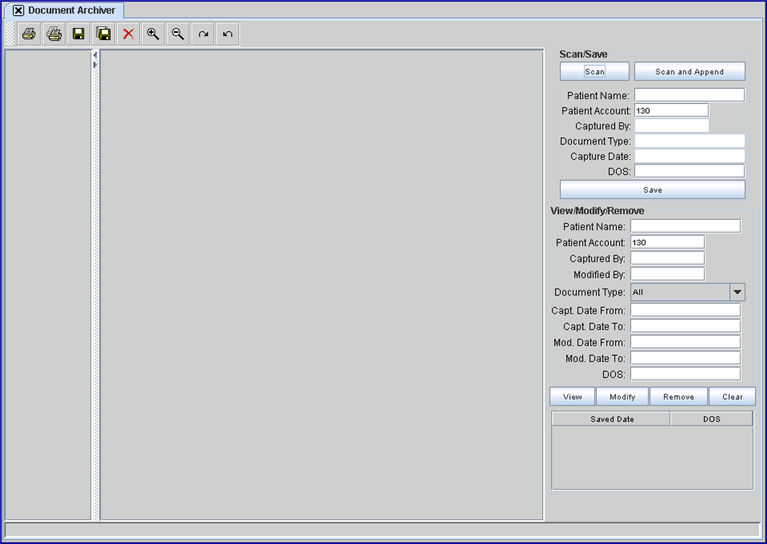767x544 pixels.
Task: Sort results by DOS column header
Action: pyautogui.click(x=711, y=419)
